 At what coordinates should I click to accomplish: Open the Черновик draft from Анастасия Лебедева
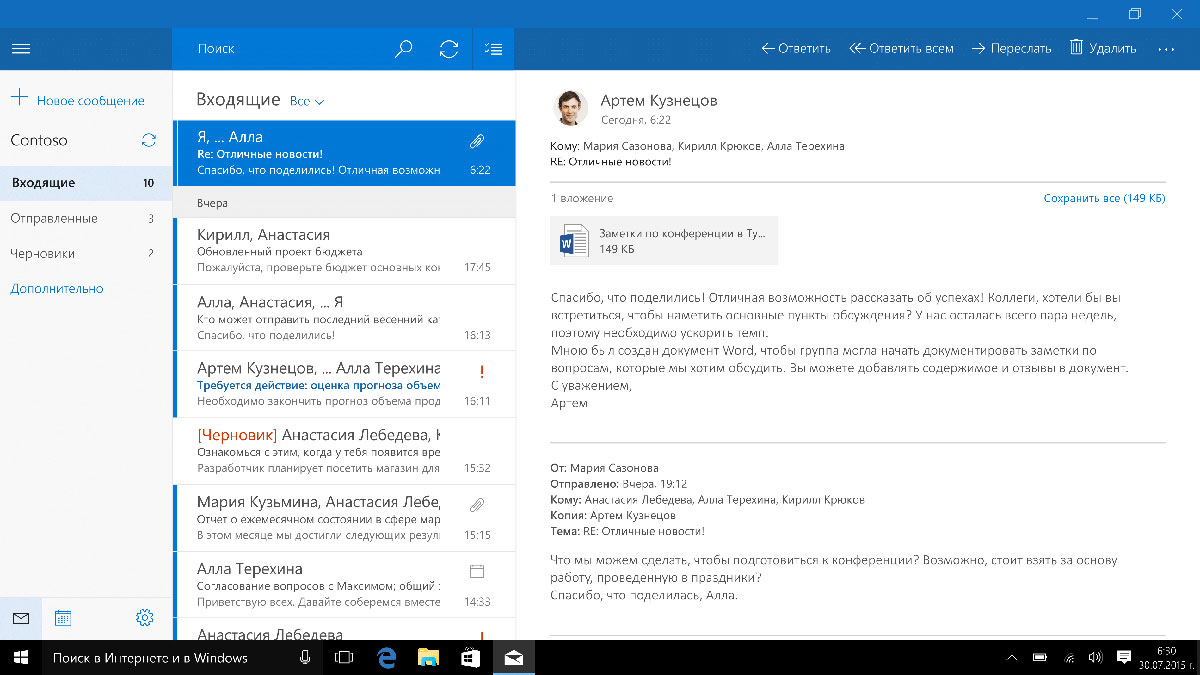tap(344, 450)
